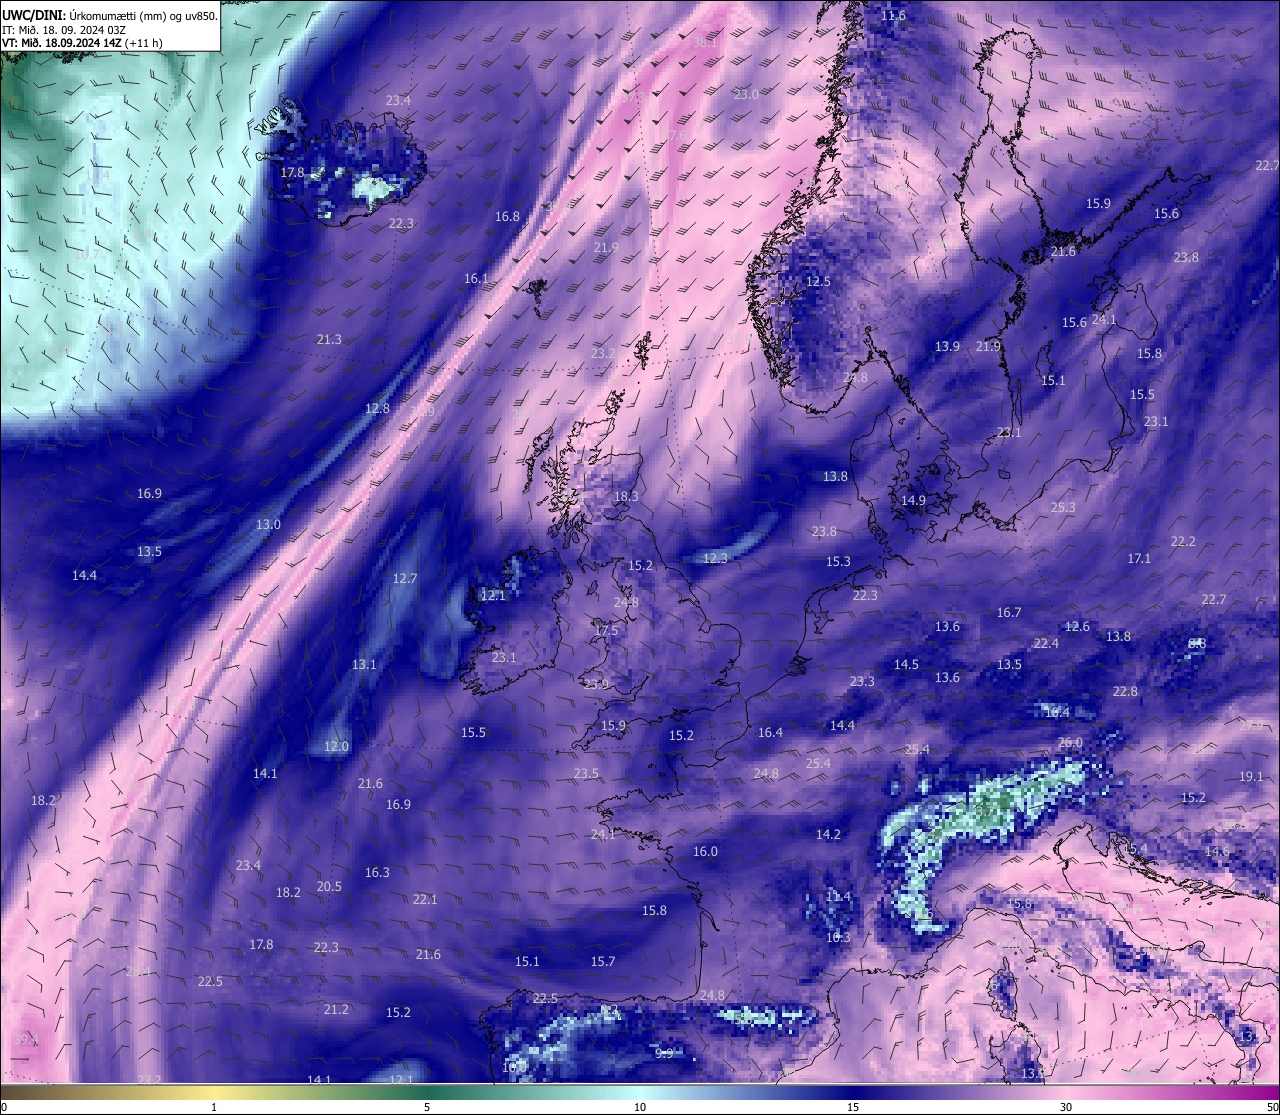Click the 11.6 value near the top edge
Screen dimensions: 1280x1115
893,15
